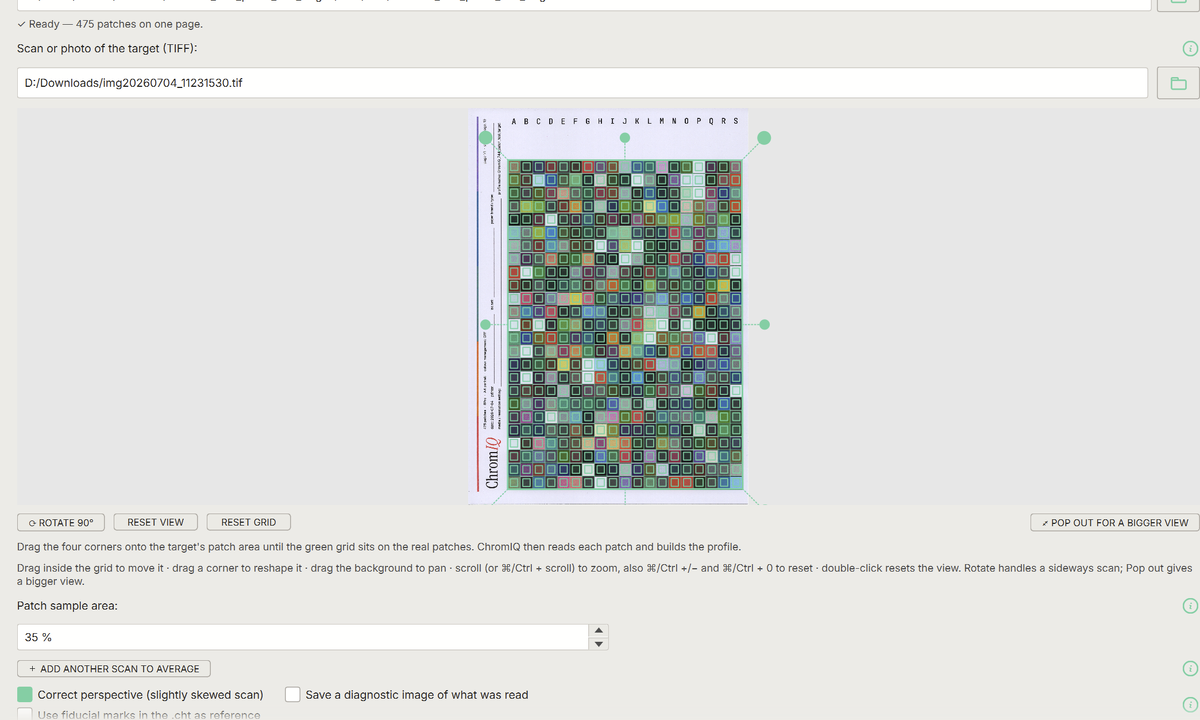The image size is (1200, 720).
Task: Pop out for a bigger view
Action: point(1114,522)
